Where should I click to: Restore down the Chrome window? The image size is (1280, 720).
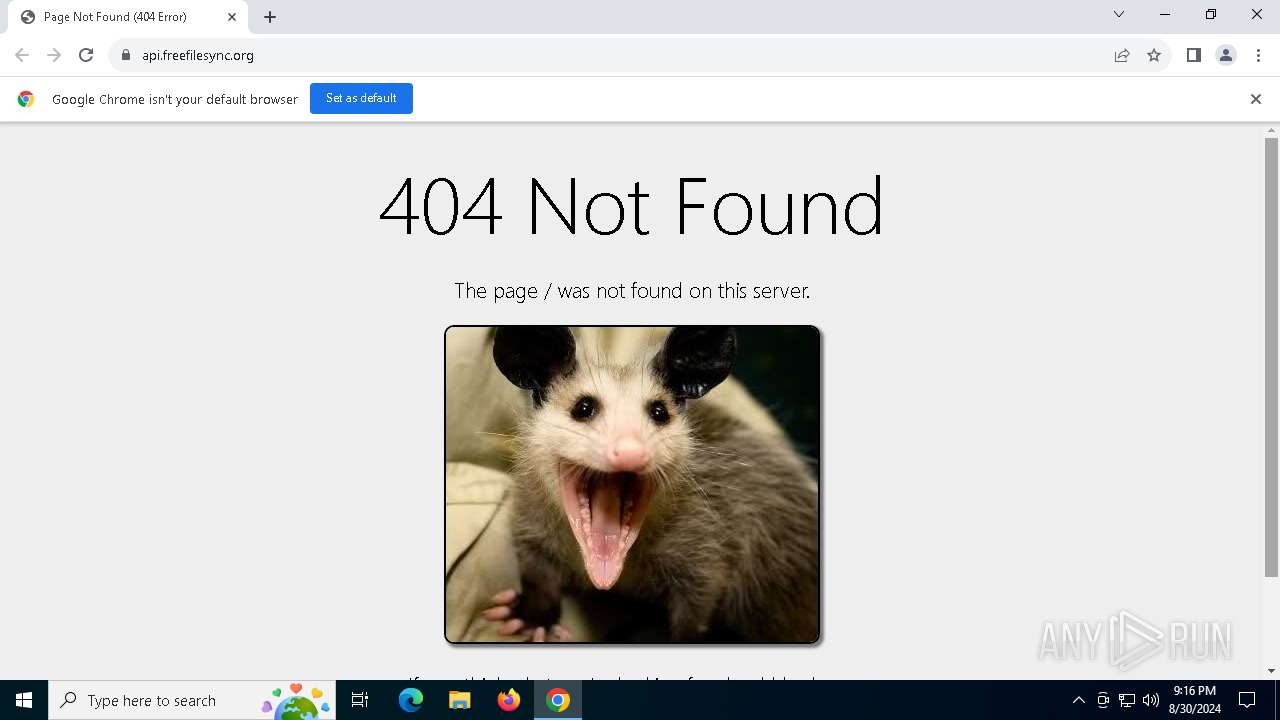tap(1211, 15)
